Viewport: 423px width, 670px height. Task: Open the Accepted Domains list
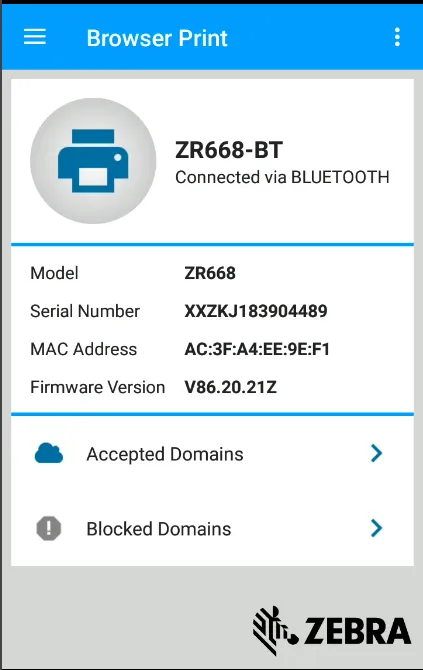[x=212, y=454]
